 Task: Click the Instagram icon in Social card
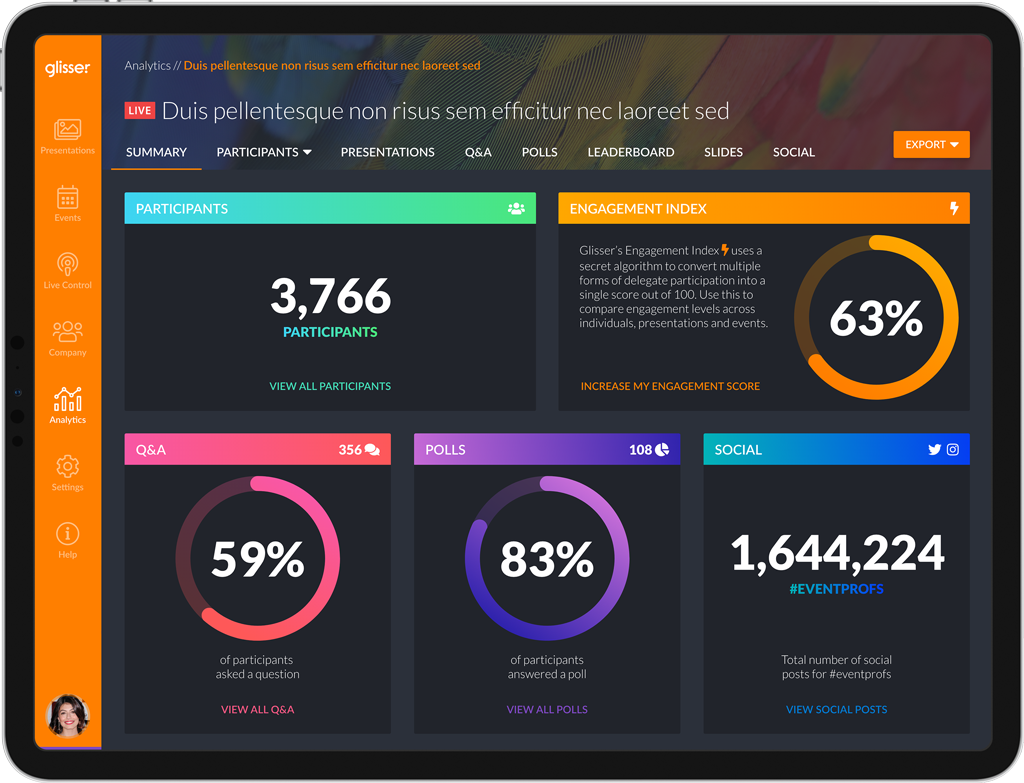tap(953, 450)
